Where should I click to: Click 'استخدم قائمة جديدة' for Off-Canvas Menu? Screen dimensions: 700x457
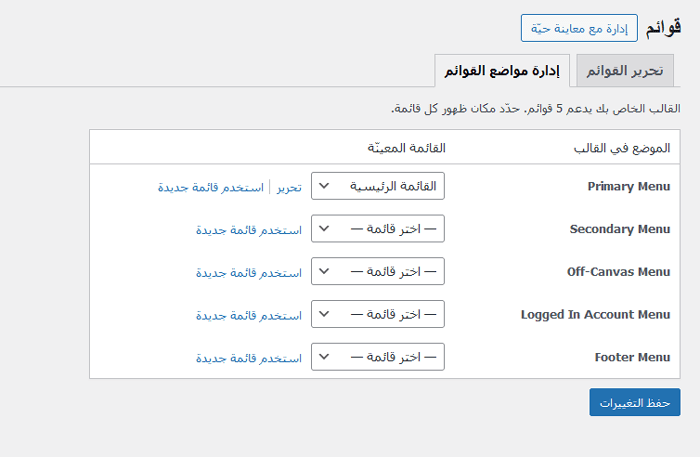click(249, 273)
